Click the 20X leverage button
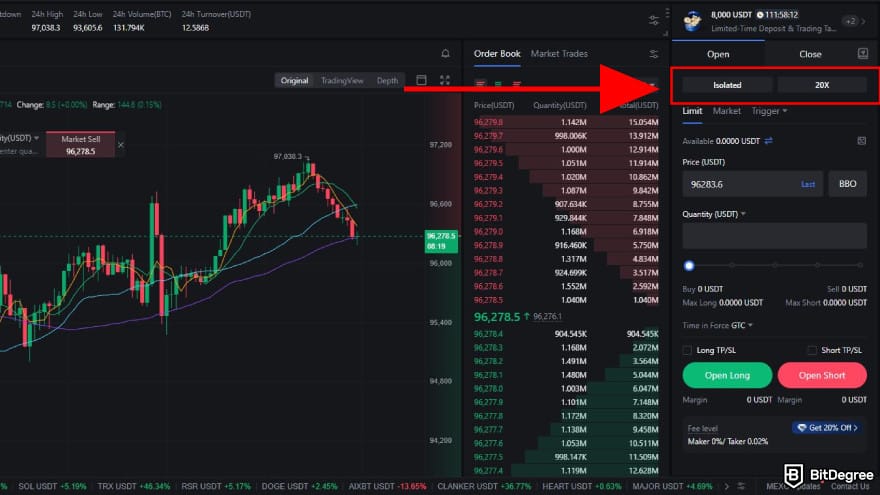The width and height of the screenshot is (880, 495). 822,85
